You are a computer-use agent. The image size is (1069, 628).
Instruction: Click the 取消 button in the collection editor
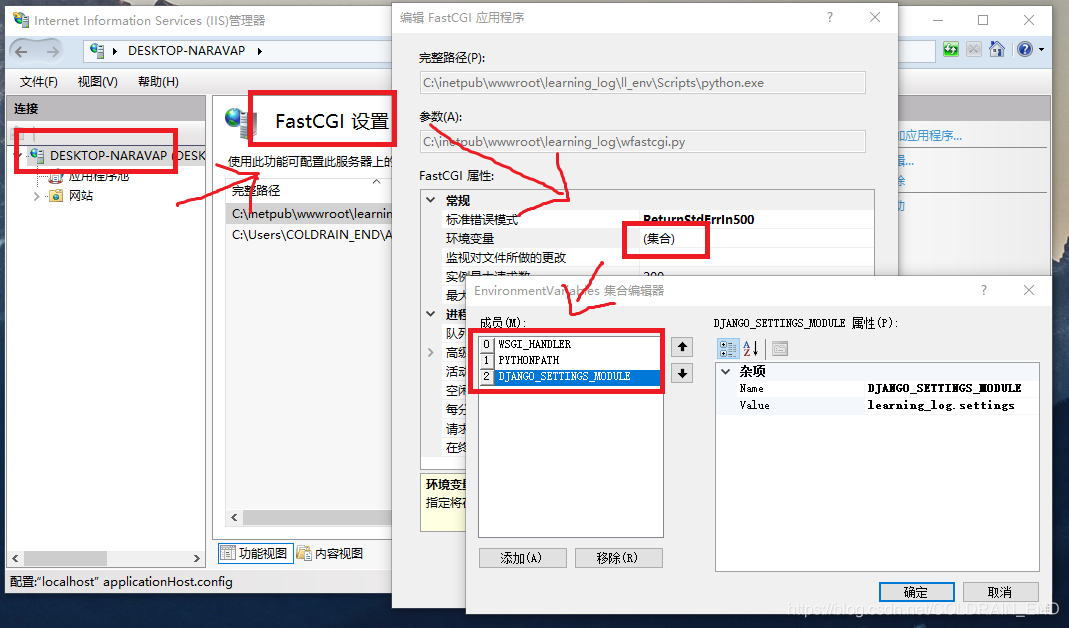tap(999, 591)
